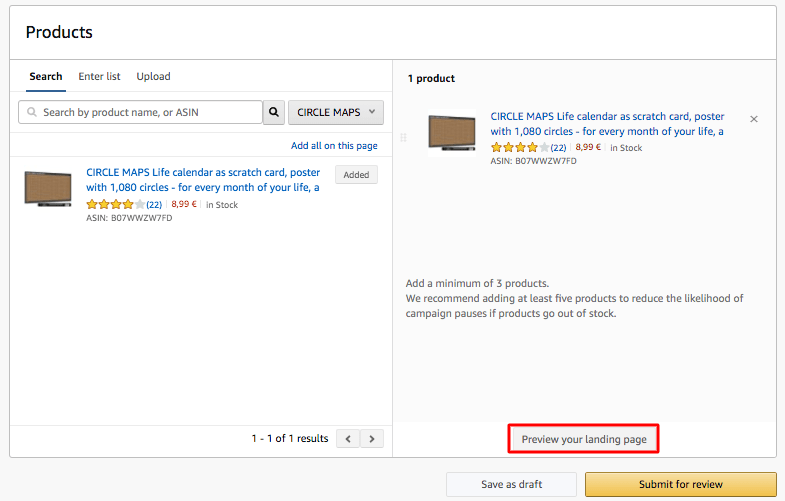The width and height of the screenshot is (785, 501).
Task: Click the 1 product heading
Action: click(431, 78)
